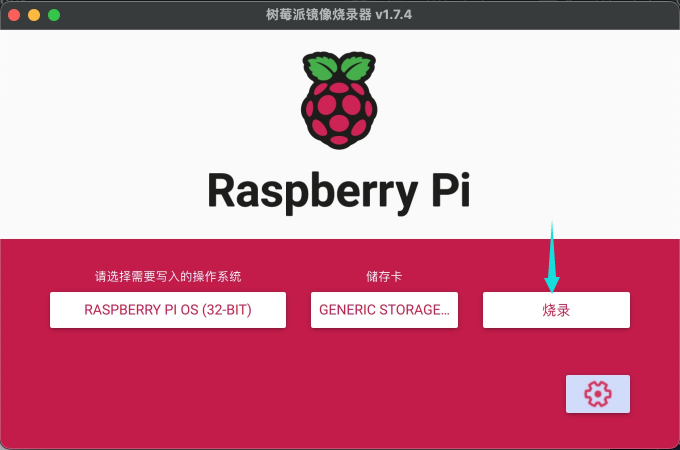Maximize the window using the green button
680x450 pixels.
coord(54,15)
